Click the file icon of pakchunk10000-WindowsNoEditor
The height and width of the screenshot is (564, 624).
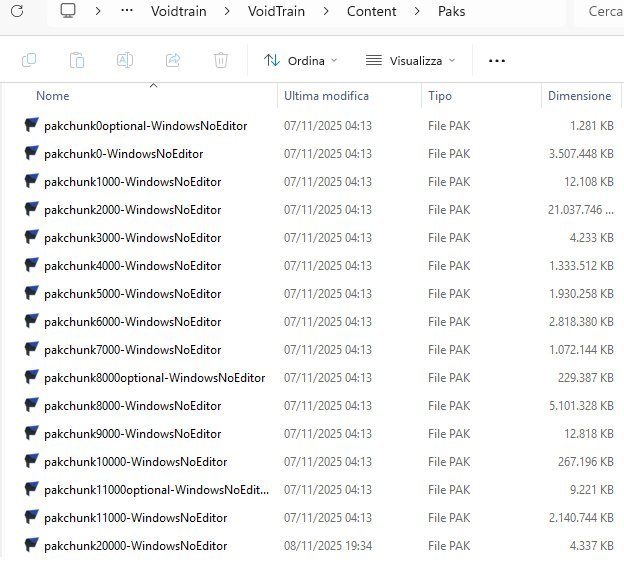coord(31,461)
